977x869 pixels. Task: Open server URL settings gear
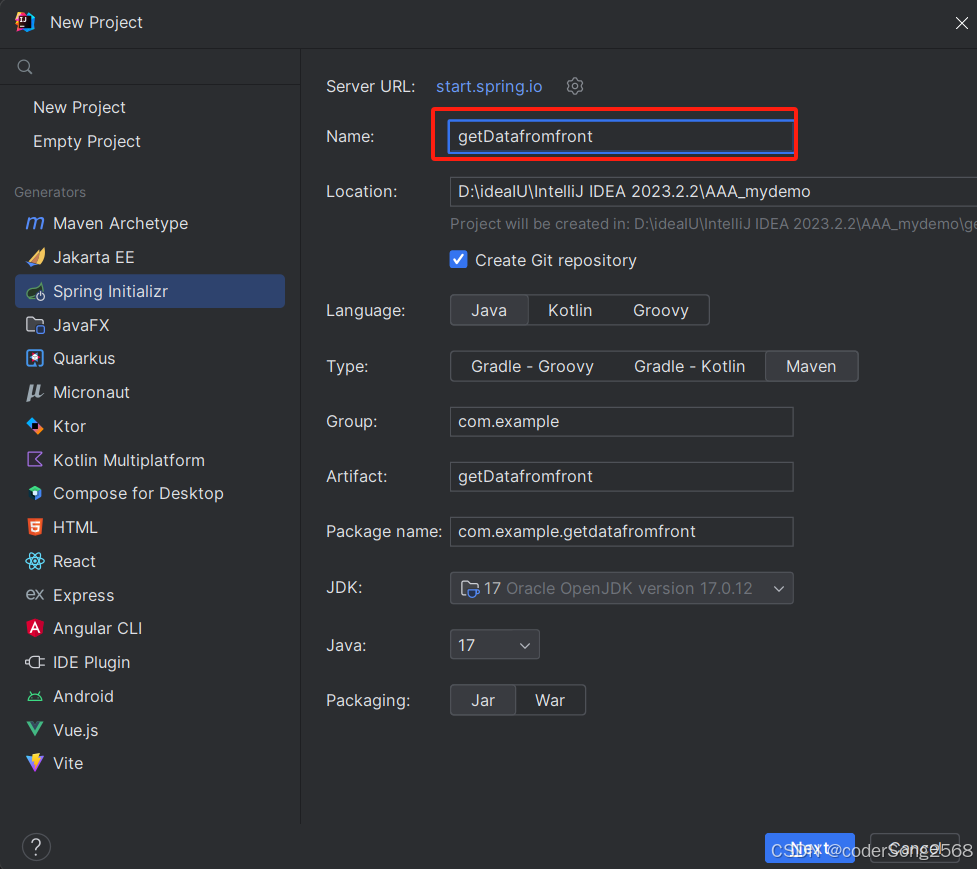click(574, 86)
